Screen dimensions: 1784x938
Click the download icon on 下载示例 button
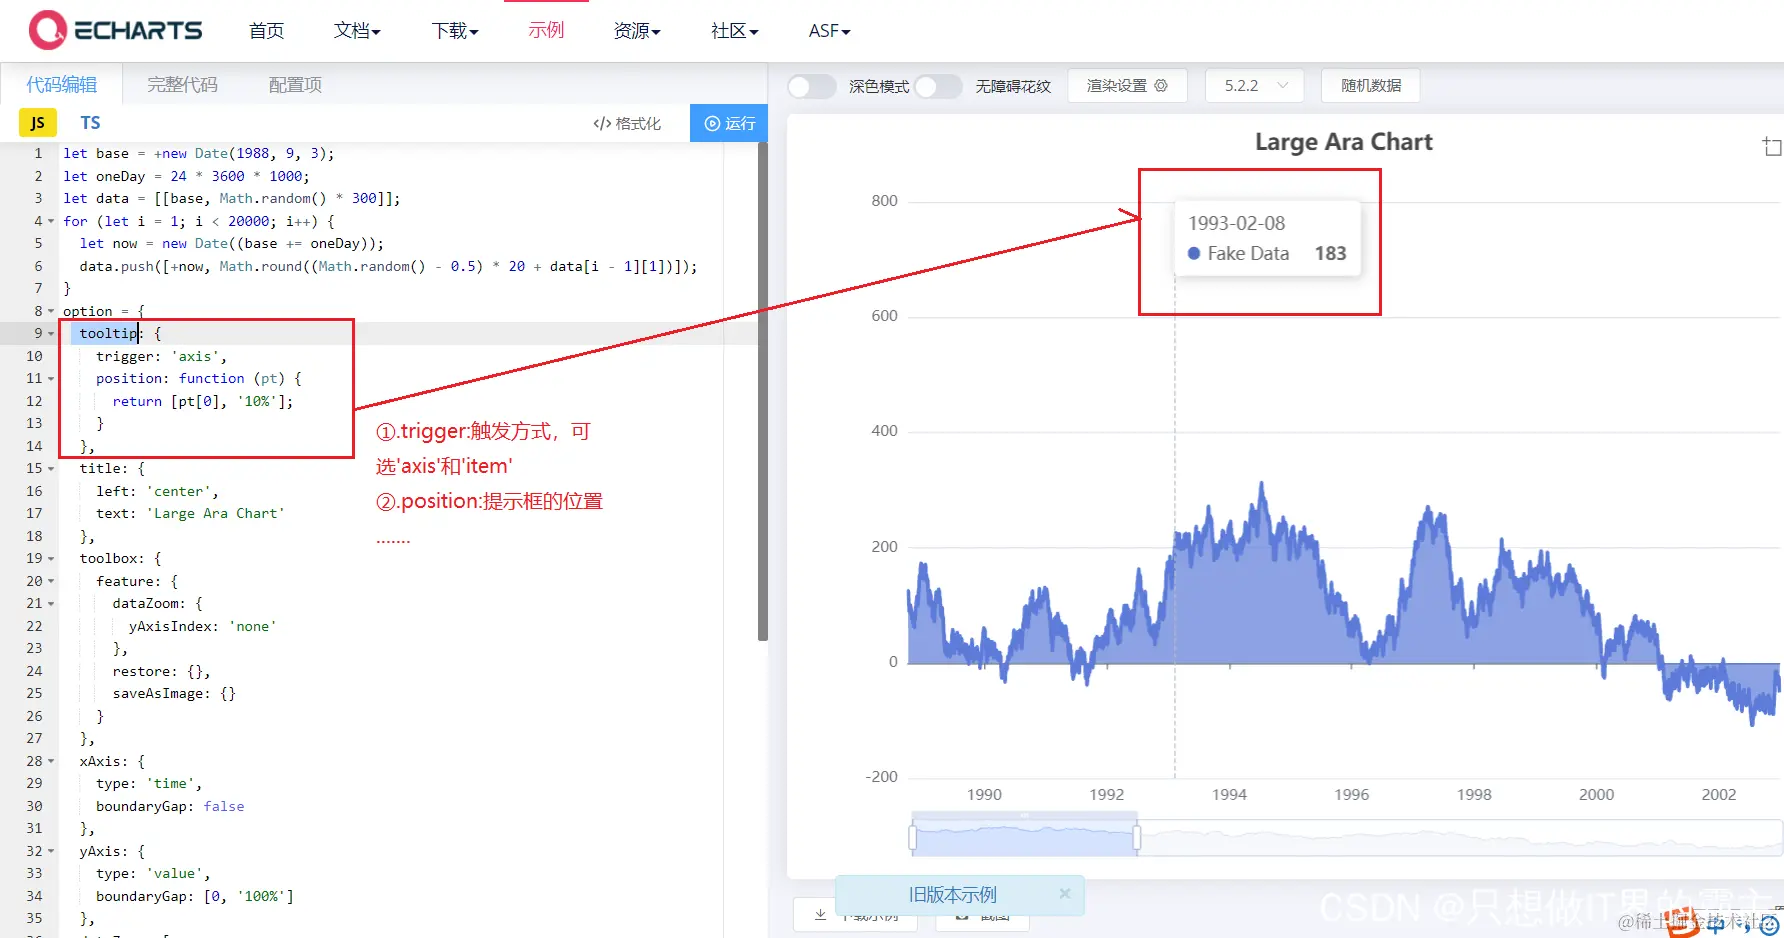coord(819,915)
